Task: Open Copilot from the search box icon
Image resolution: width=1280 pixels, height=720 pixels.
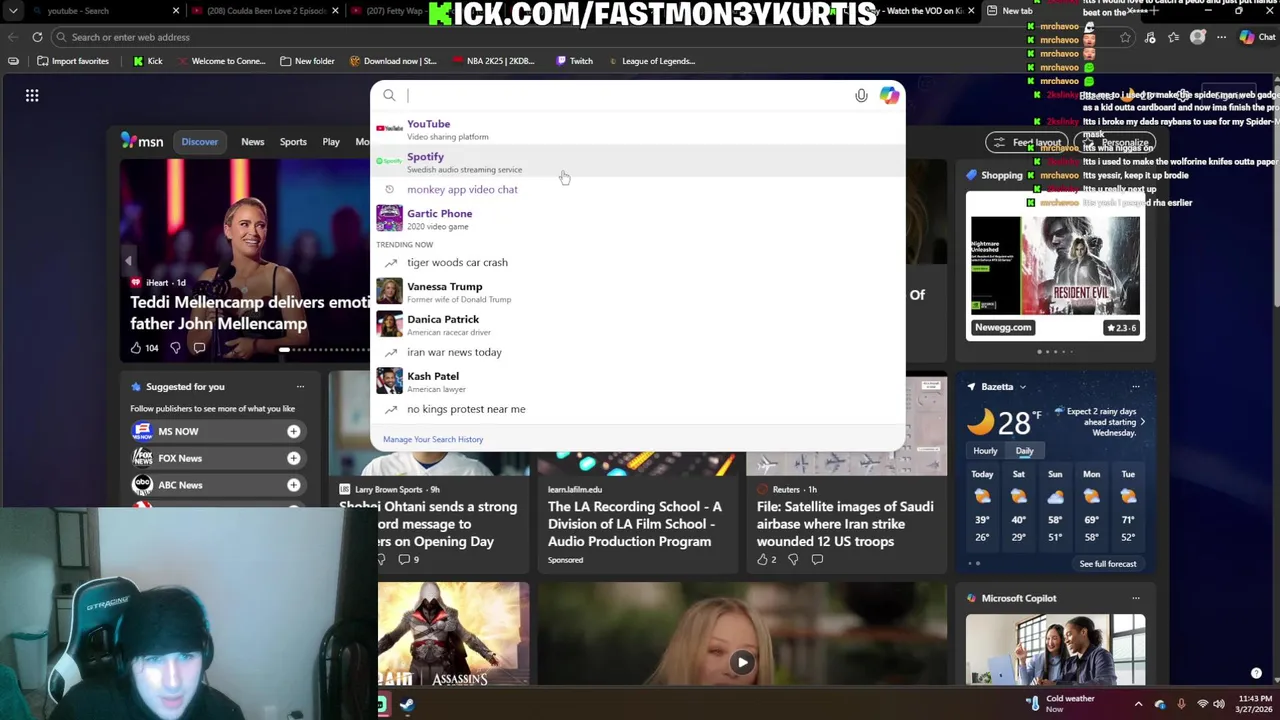Action: pyautogui.click(x=889, y=96)
